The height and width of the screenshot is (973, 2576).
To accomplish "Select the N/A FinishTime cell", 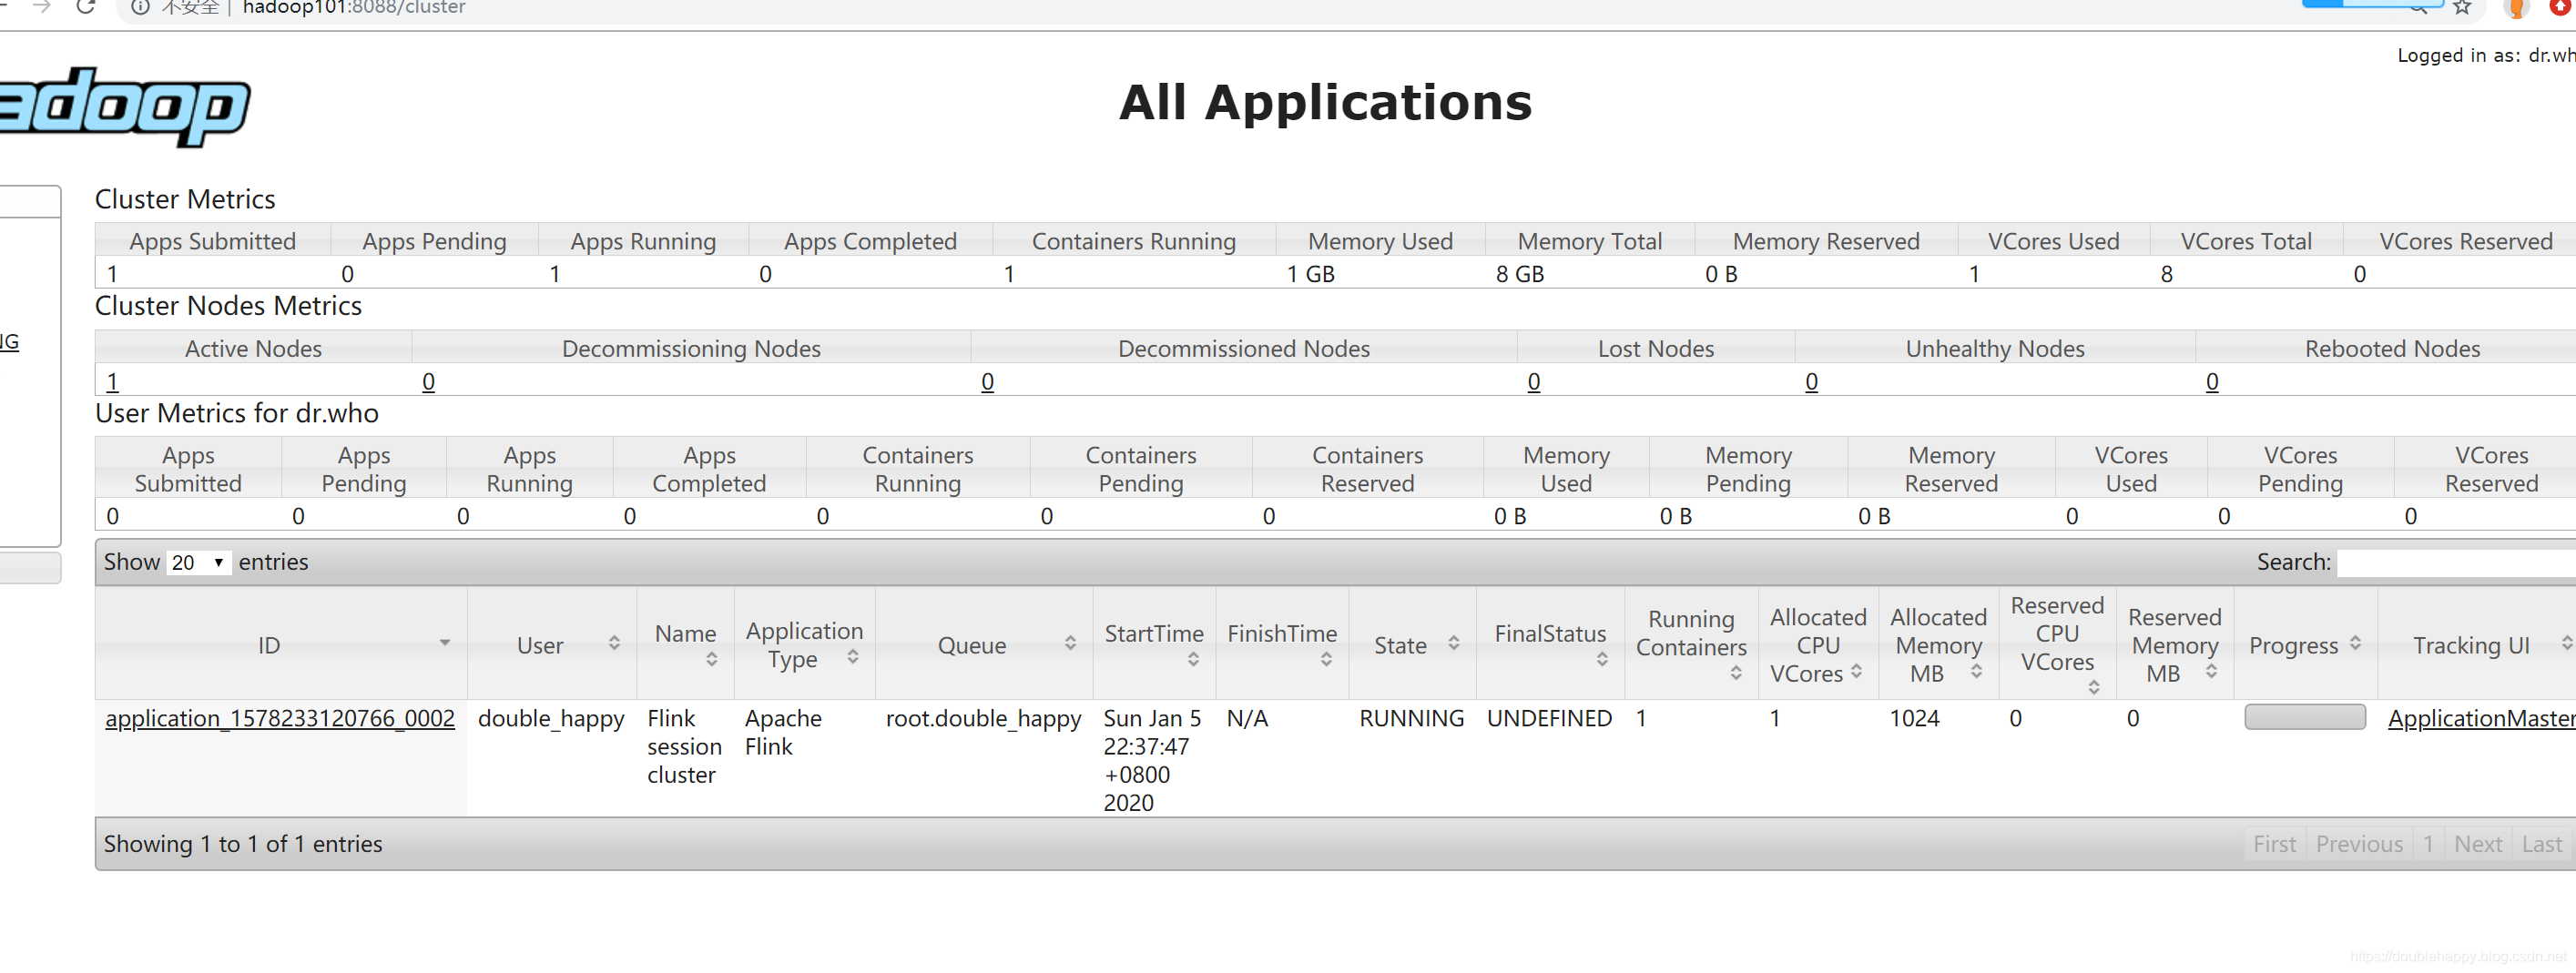I will (x=1247, y=718).
